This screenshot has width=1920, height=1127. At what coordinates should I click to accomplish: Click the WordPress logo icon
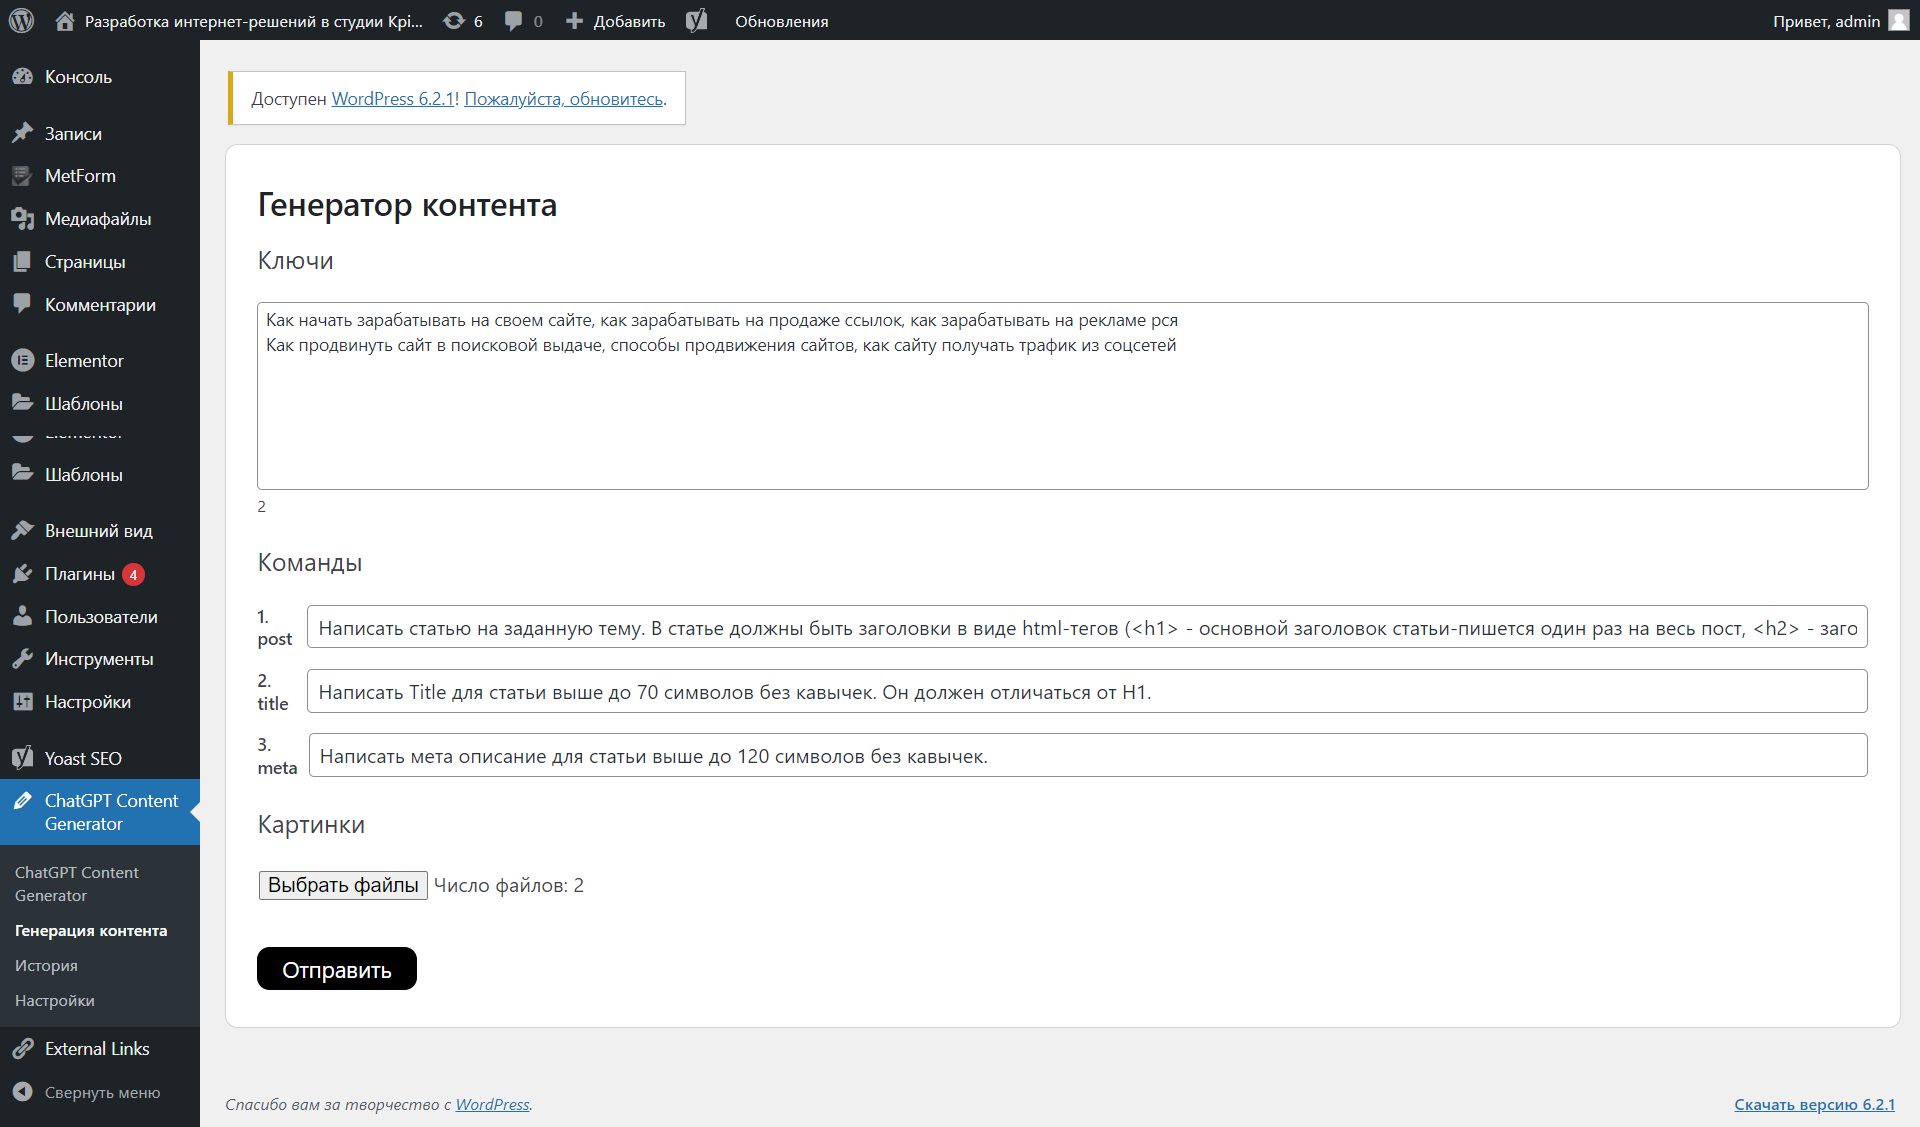21,21
